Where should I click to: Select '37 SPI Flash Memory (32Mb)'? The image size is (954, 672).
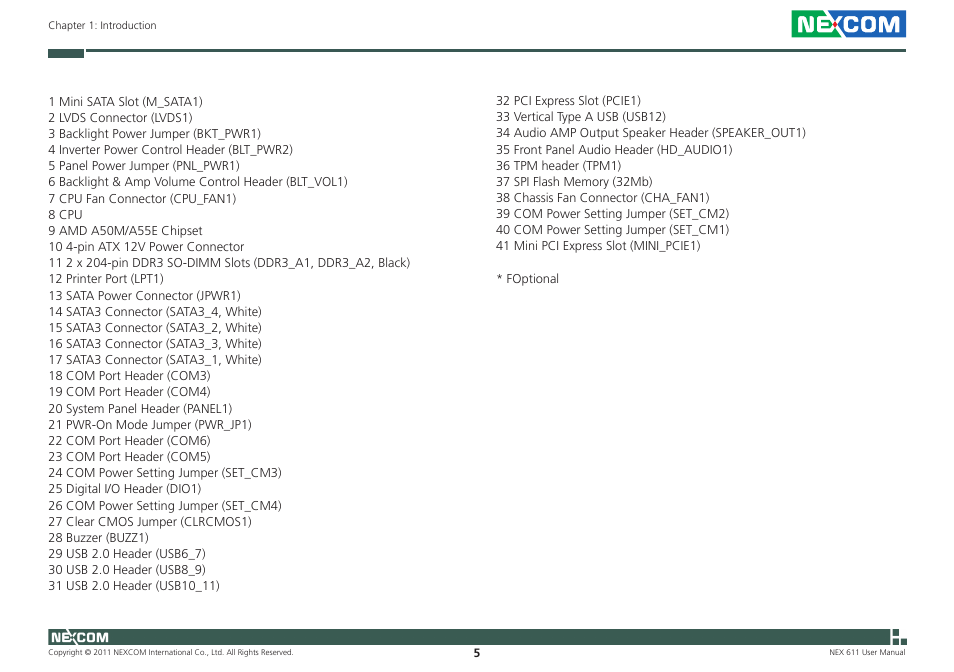574,182
